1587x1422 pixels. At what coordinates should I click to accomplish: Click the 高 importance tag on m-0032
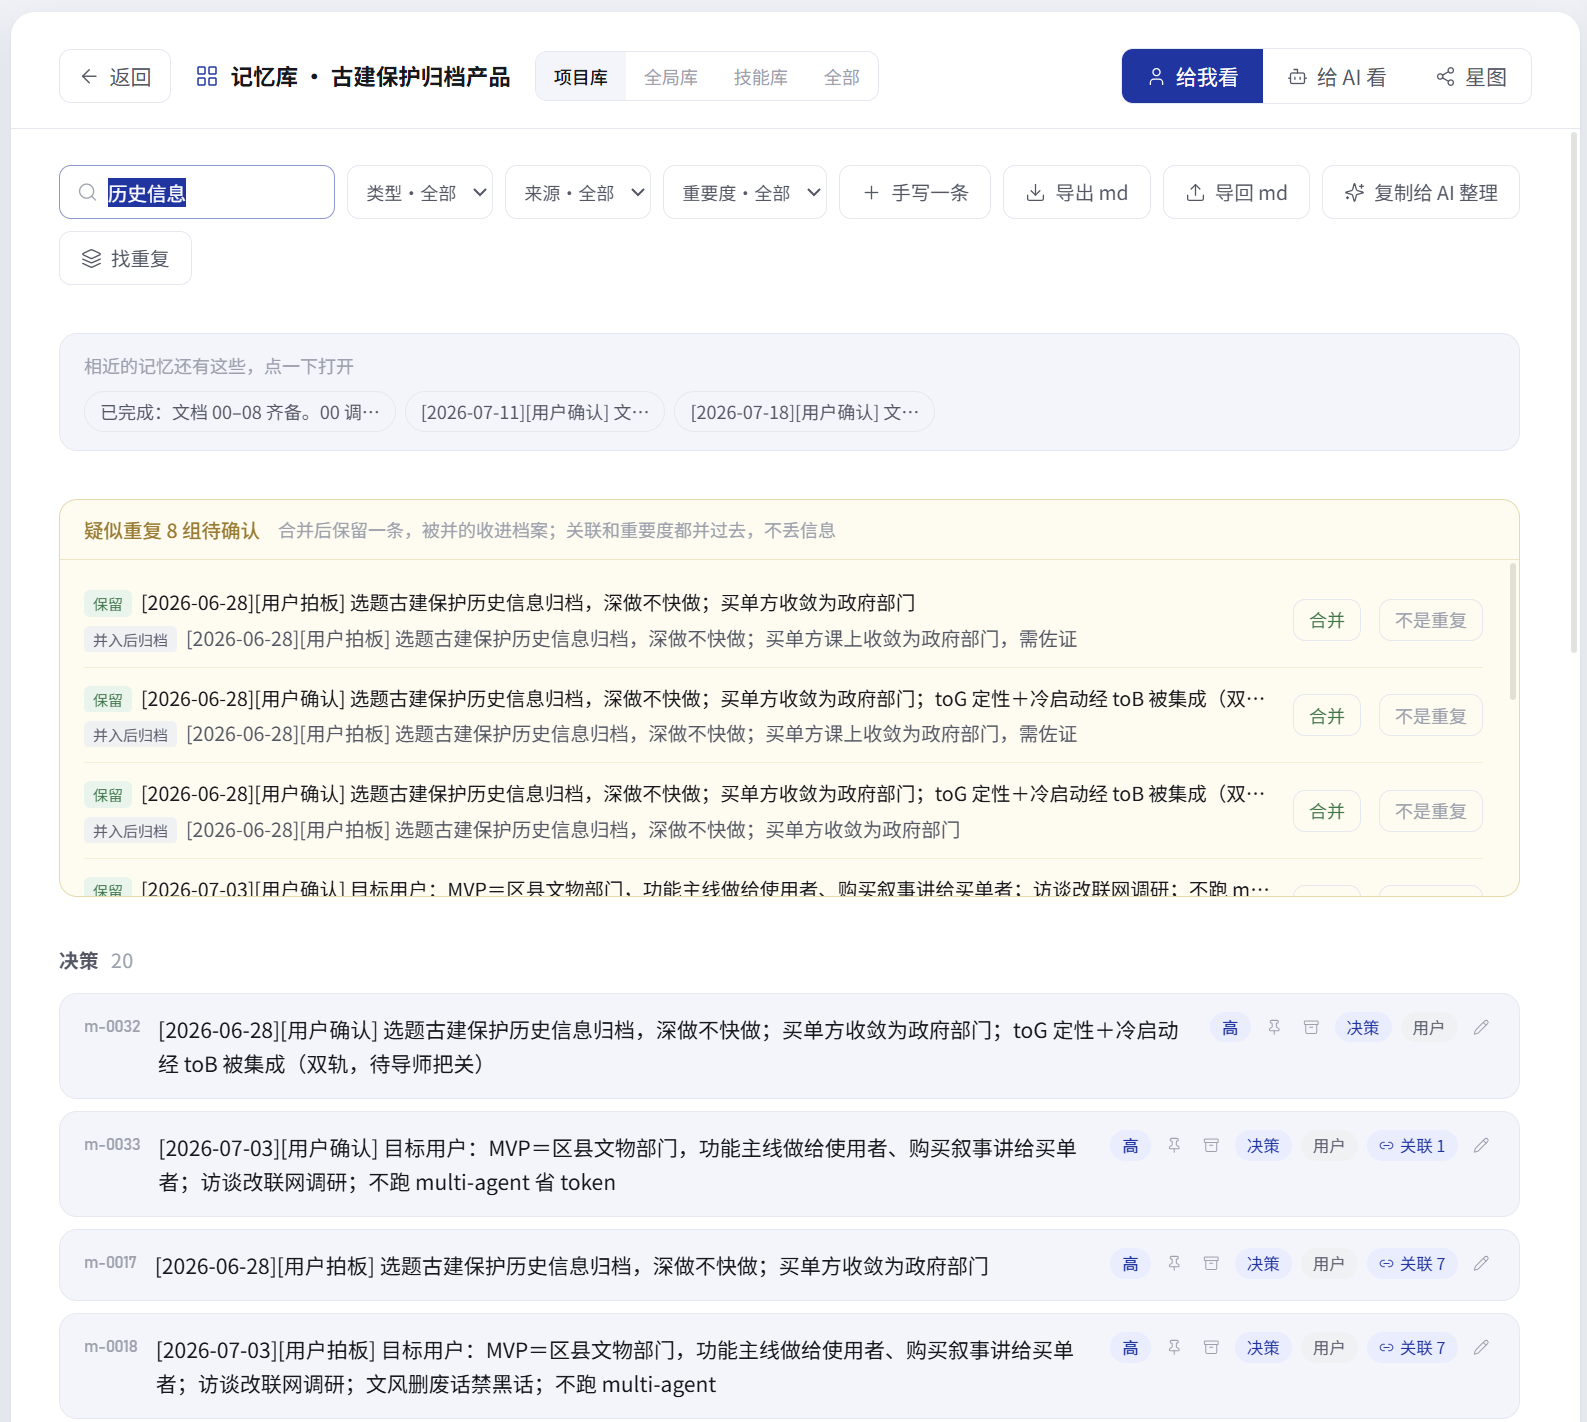1230,1028
